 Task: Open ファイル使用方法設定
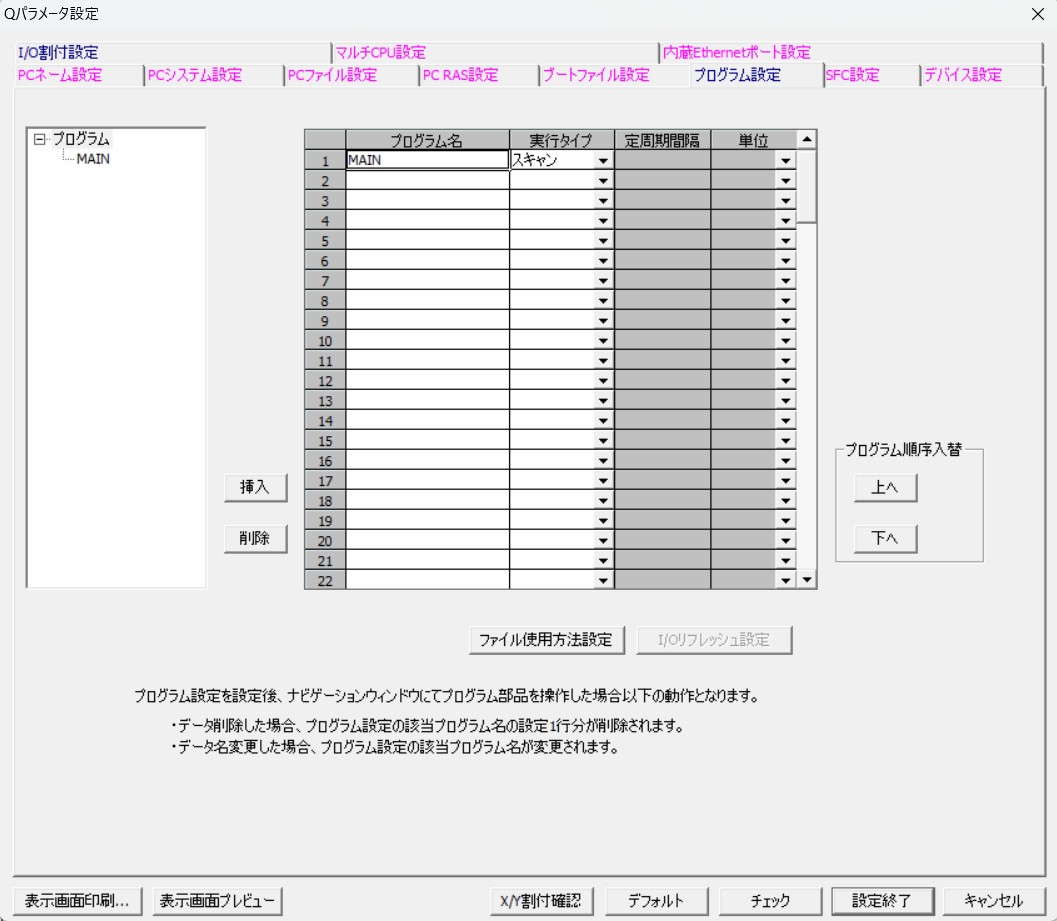(546, 640)
